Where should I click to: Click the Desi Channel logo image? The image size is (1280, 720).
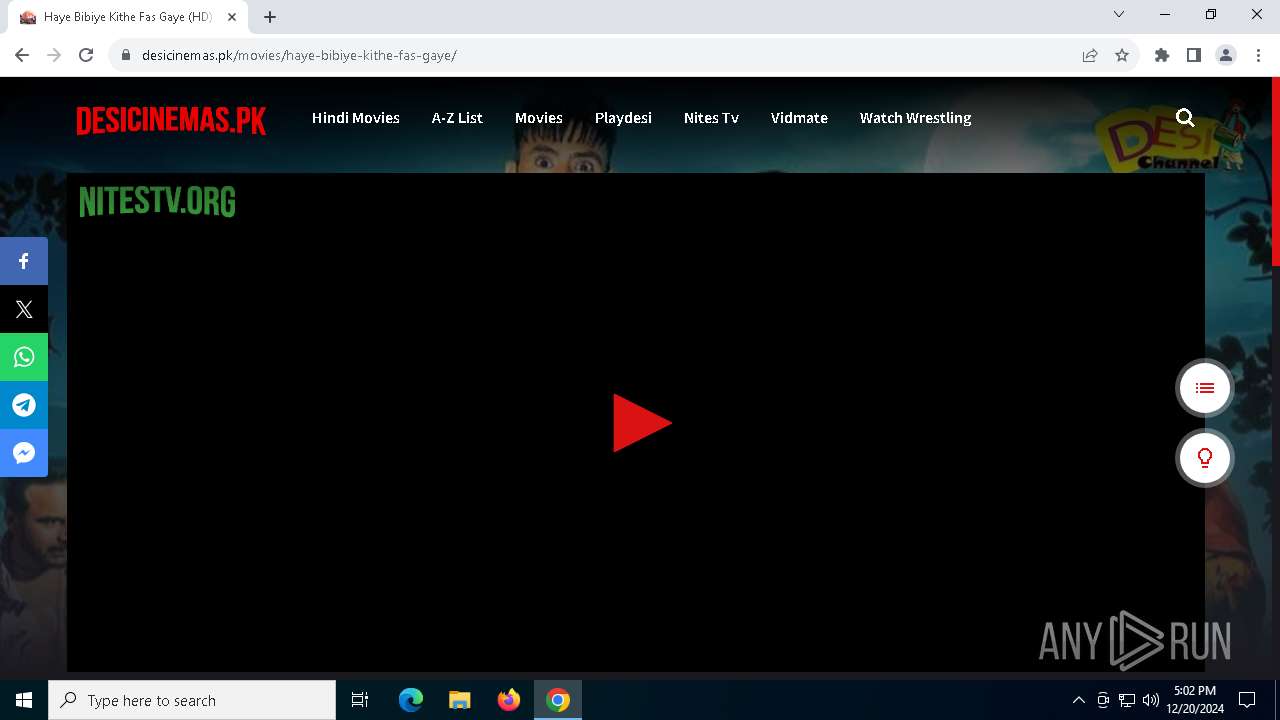1172,138
